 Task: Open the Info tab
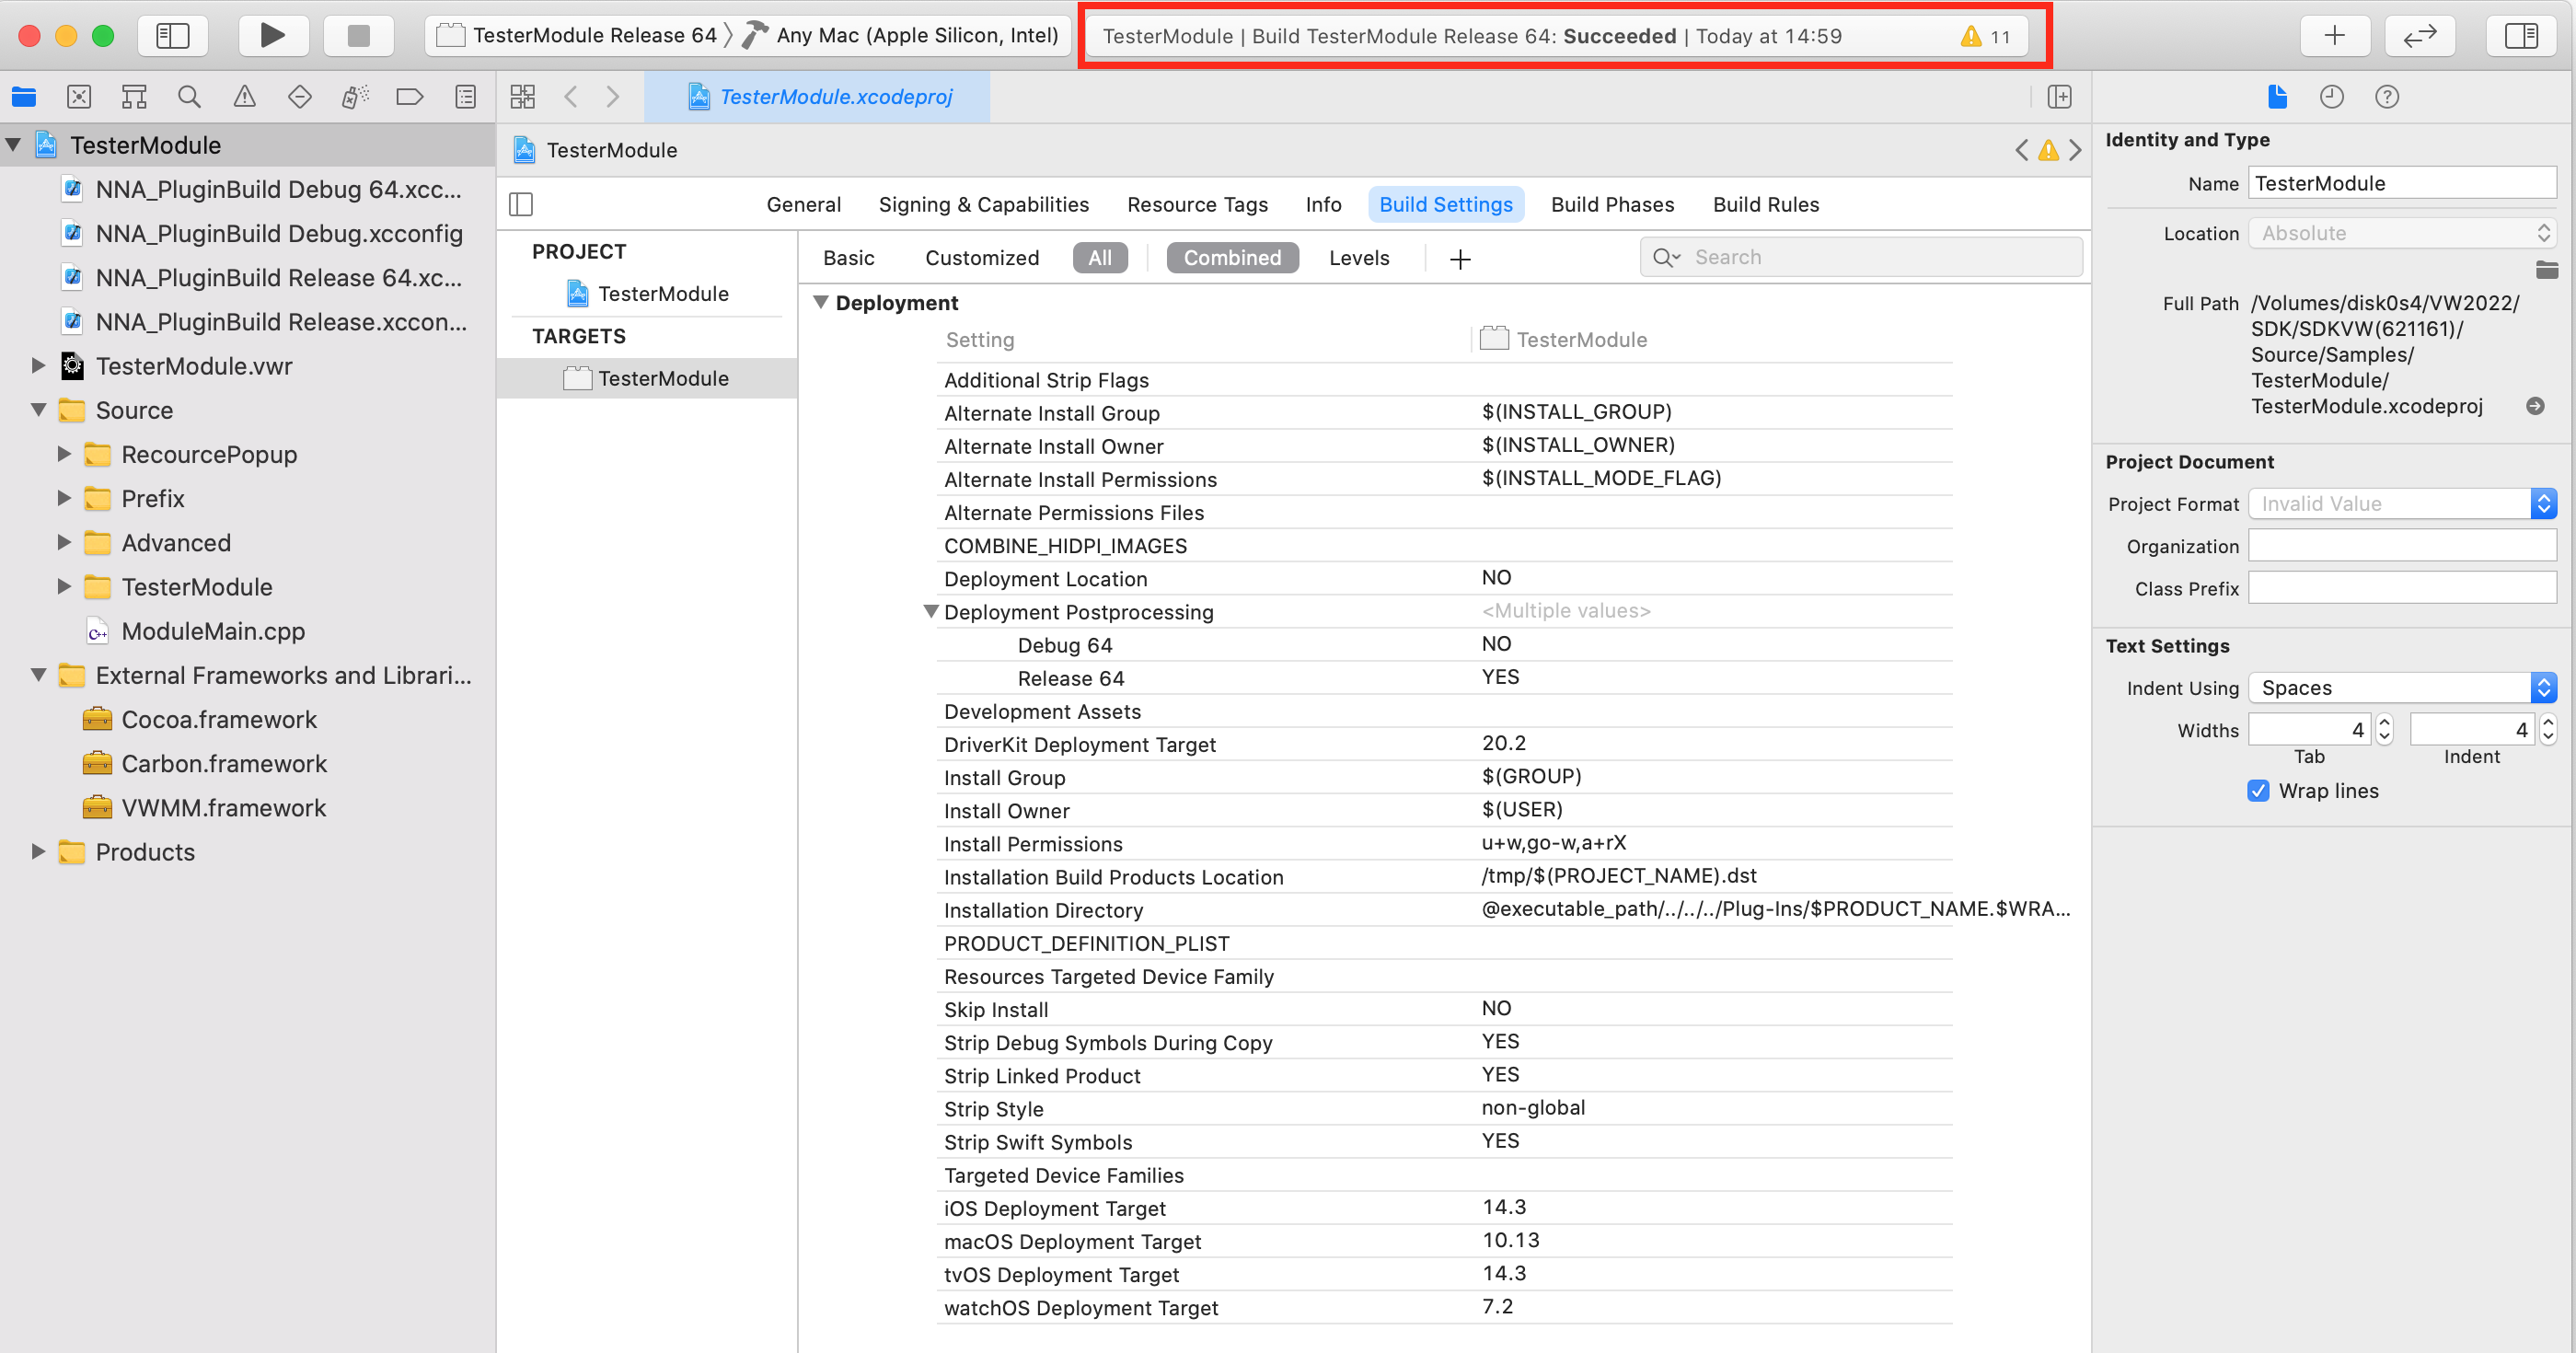1323,204
